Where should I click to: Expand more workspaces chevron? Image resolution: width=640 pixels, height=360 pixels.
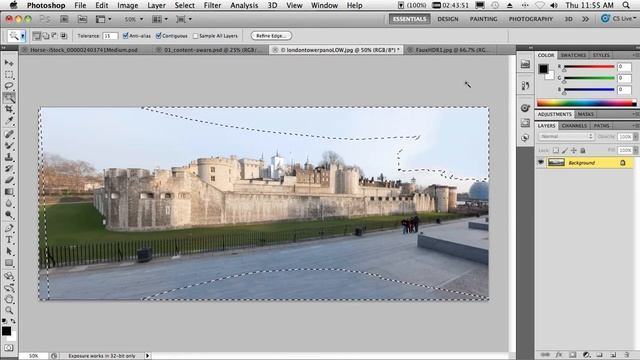pos(585,19)
